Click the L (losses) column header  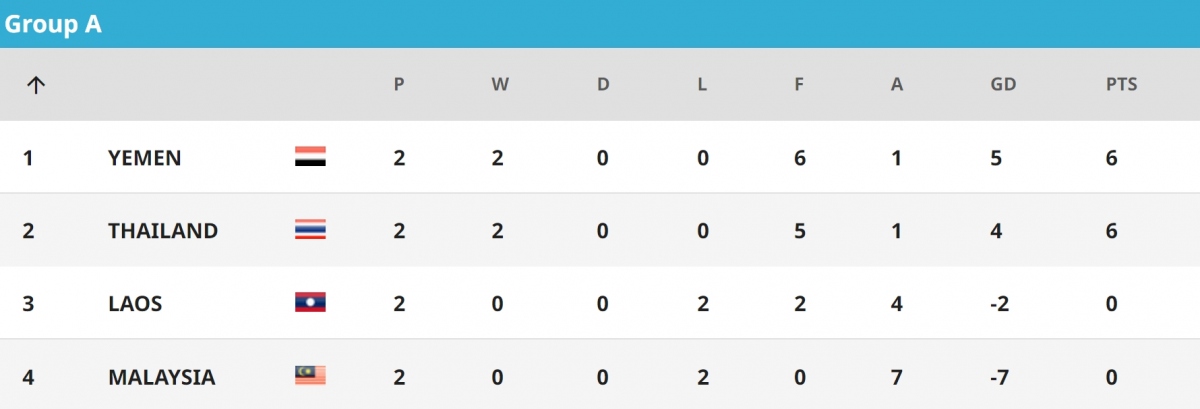coord(702,85)
